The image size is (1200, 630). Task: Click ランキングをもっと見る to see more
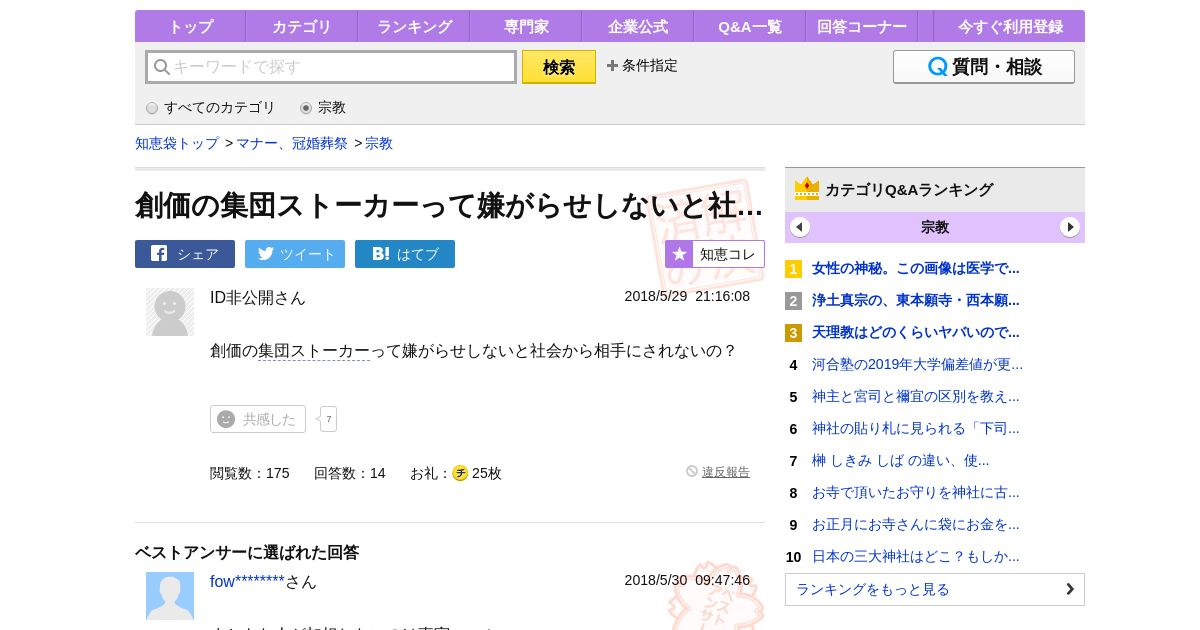pos(935,589)
